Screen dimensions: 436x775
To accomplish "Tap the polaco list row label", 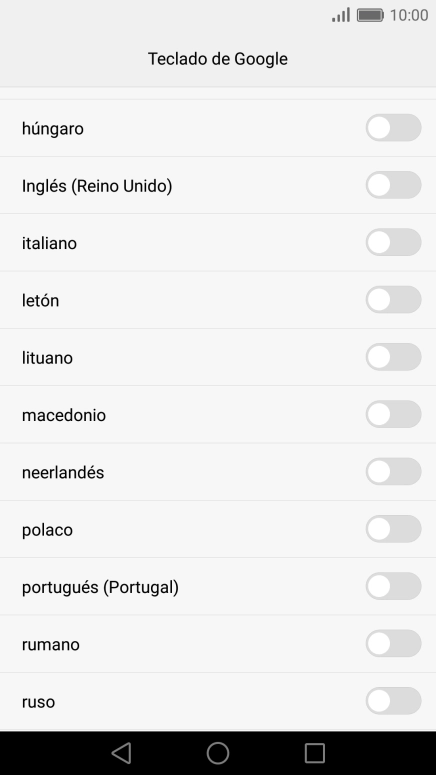I will click(x=47, y=530).
